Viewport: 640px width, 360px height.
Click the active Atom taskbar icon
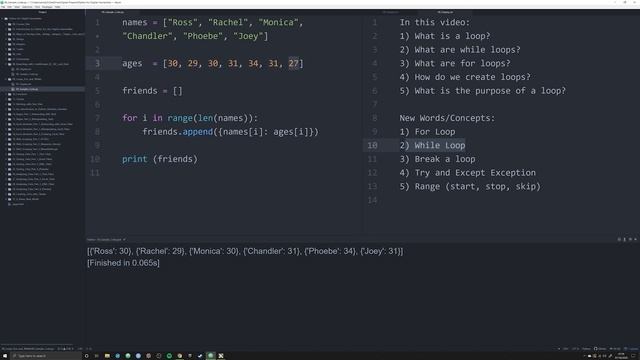pos(210,356)
